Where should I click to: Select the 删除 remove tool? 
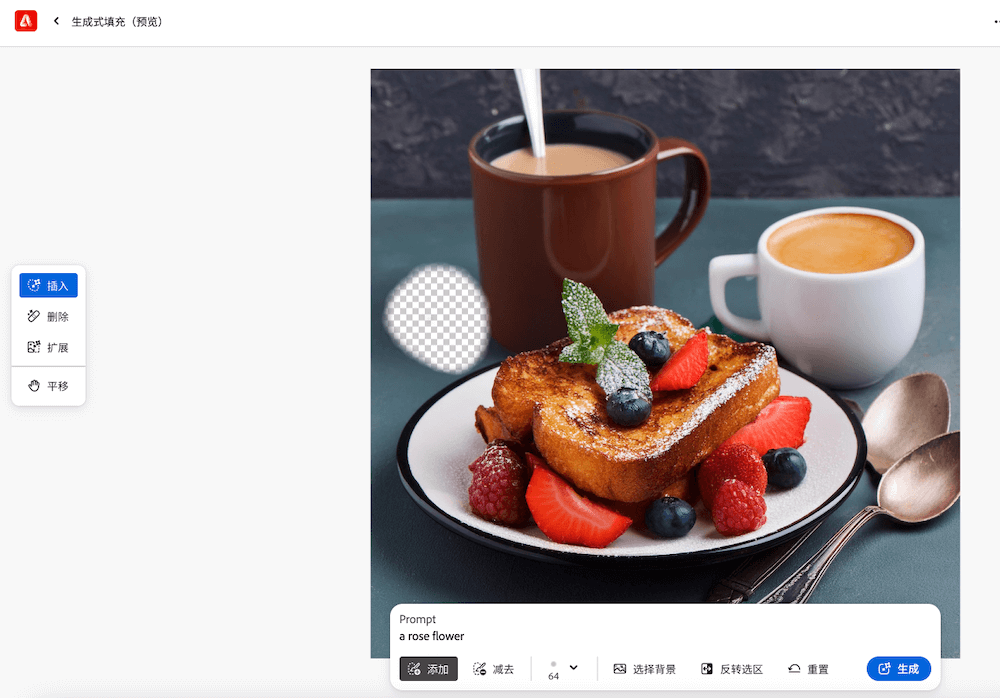48,316
